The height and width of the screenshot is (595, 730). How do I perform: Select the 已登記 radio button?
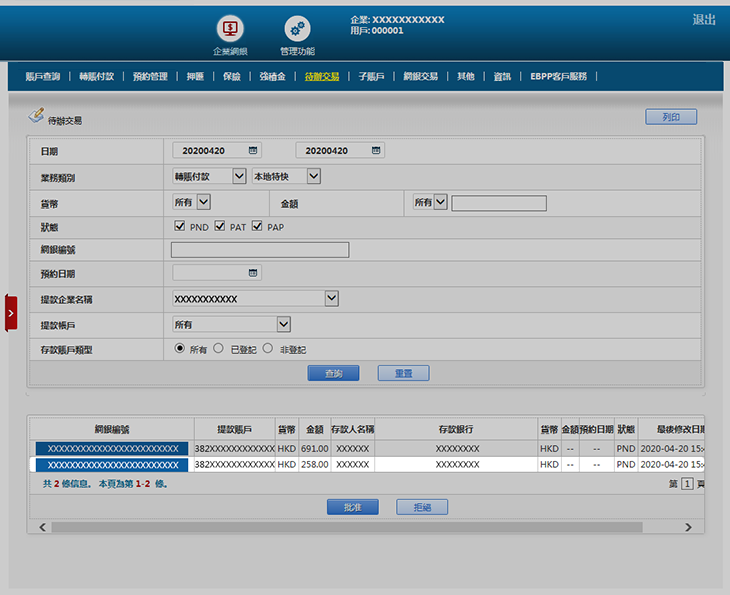218,349
